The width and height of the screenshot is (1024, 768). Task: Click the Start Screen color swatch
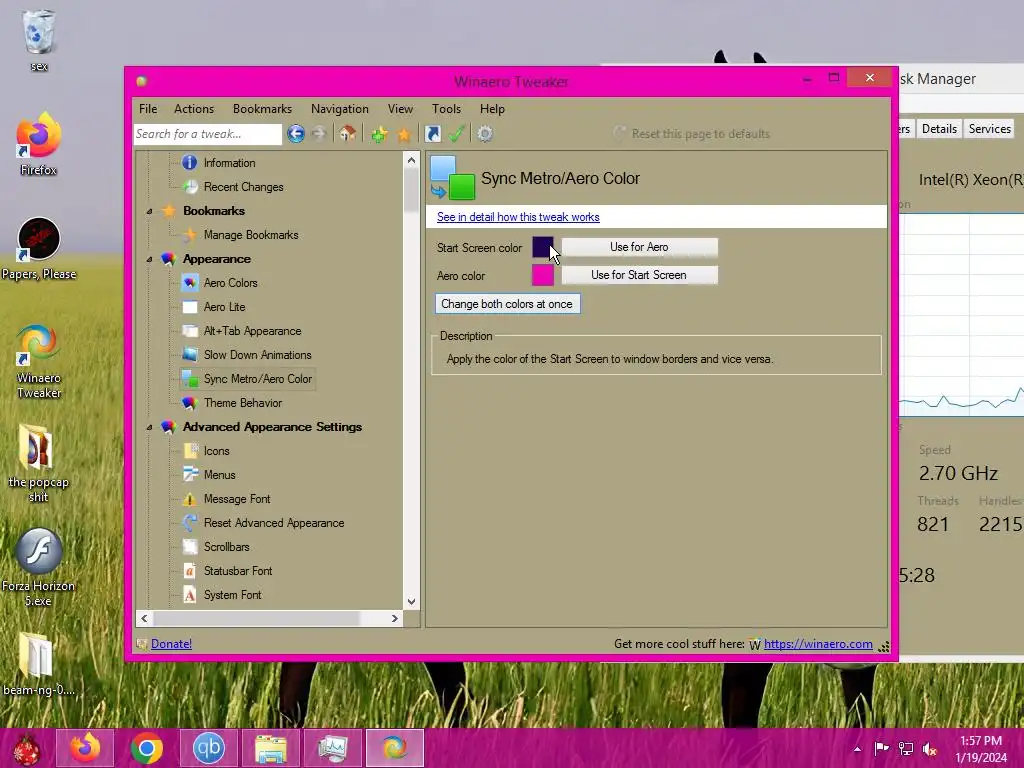tap(543, 248)
